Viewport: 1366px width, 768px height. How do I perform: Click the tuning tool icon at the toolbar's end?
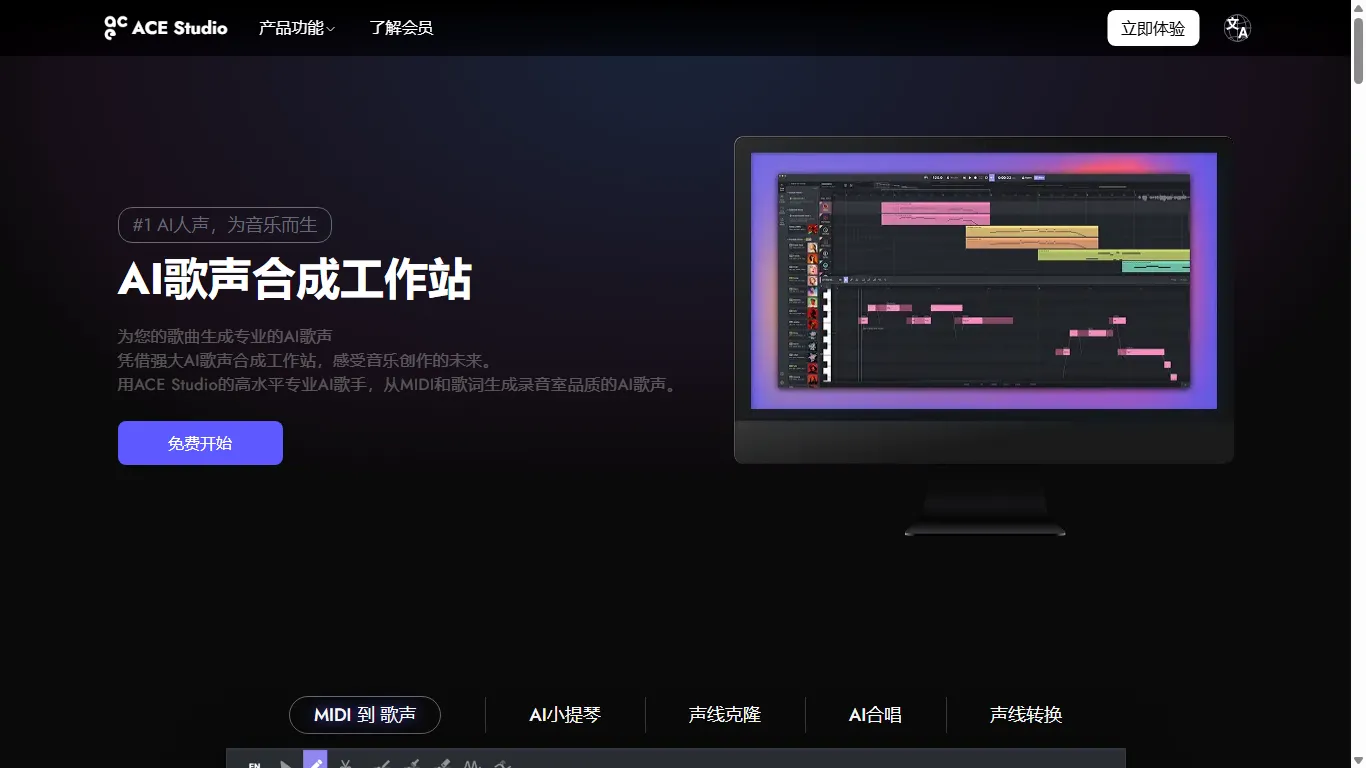(x=502, y=765)
